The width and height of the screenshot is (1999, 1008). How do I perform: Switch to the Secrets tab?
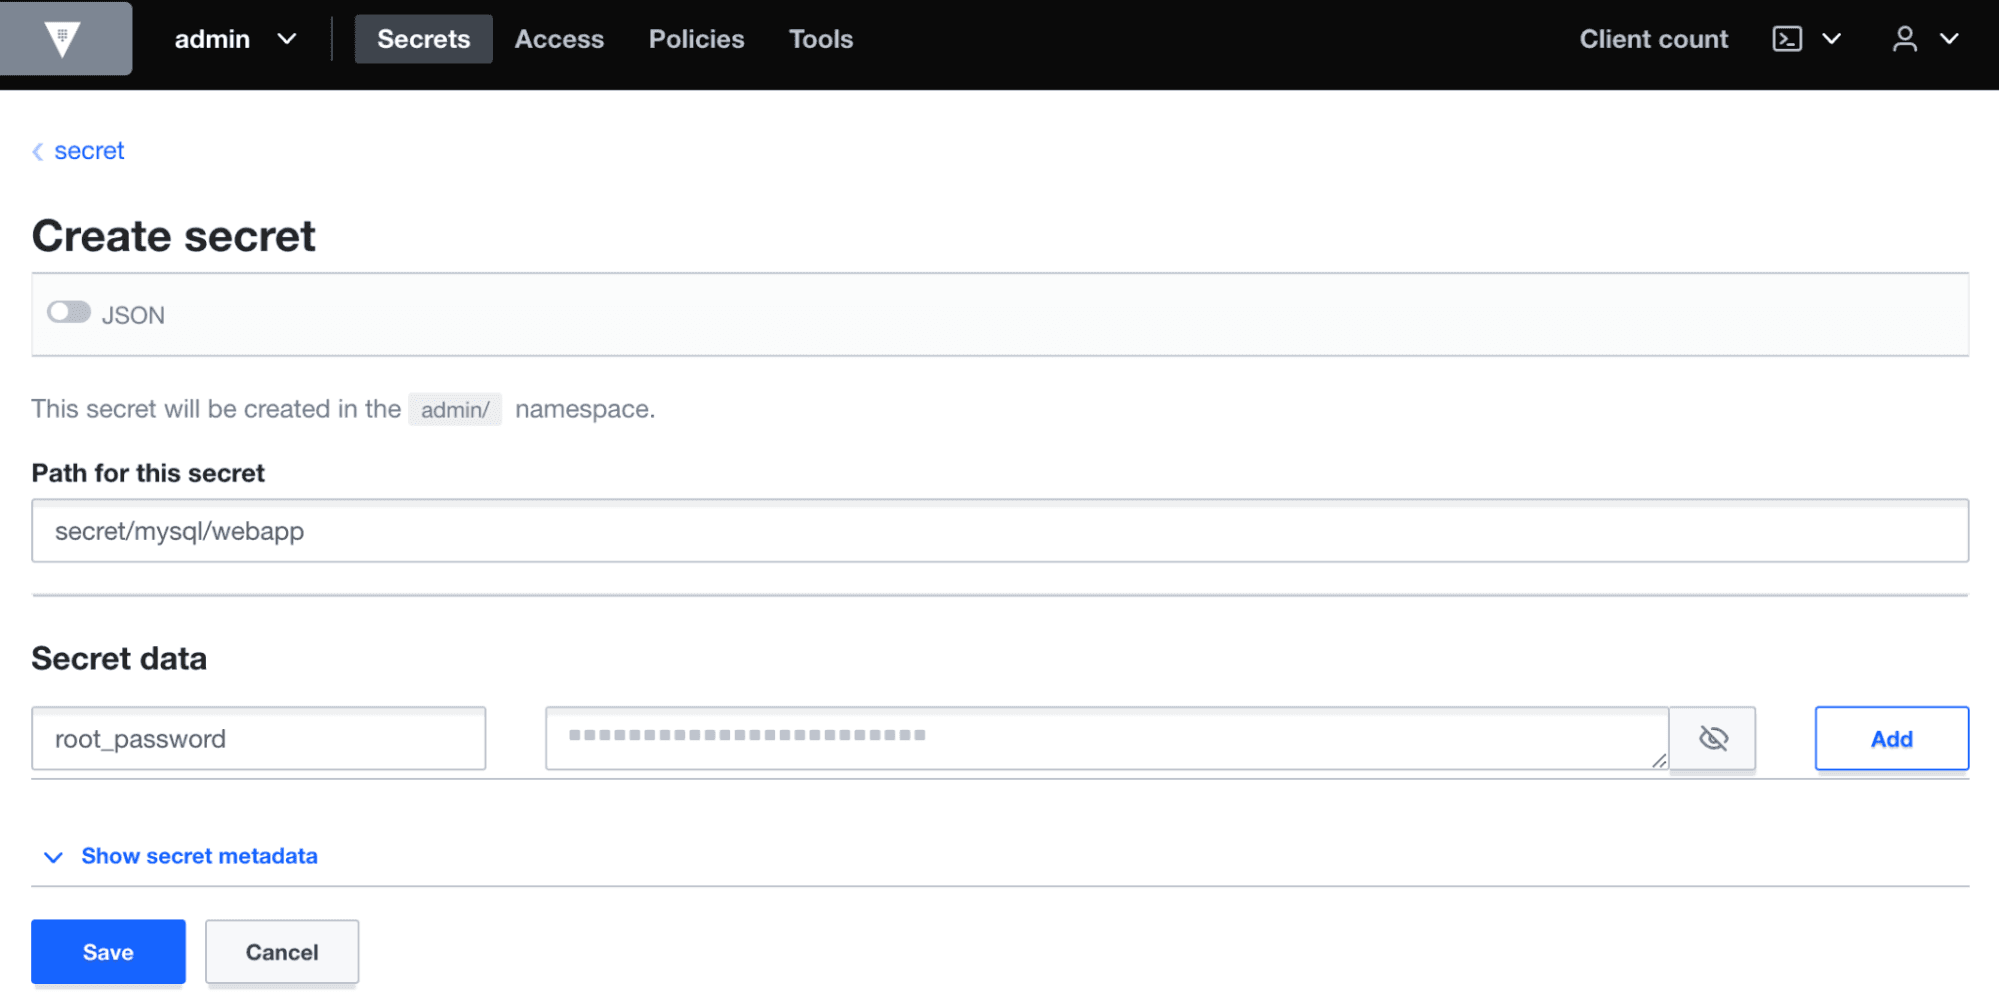[423, 39]
